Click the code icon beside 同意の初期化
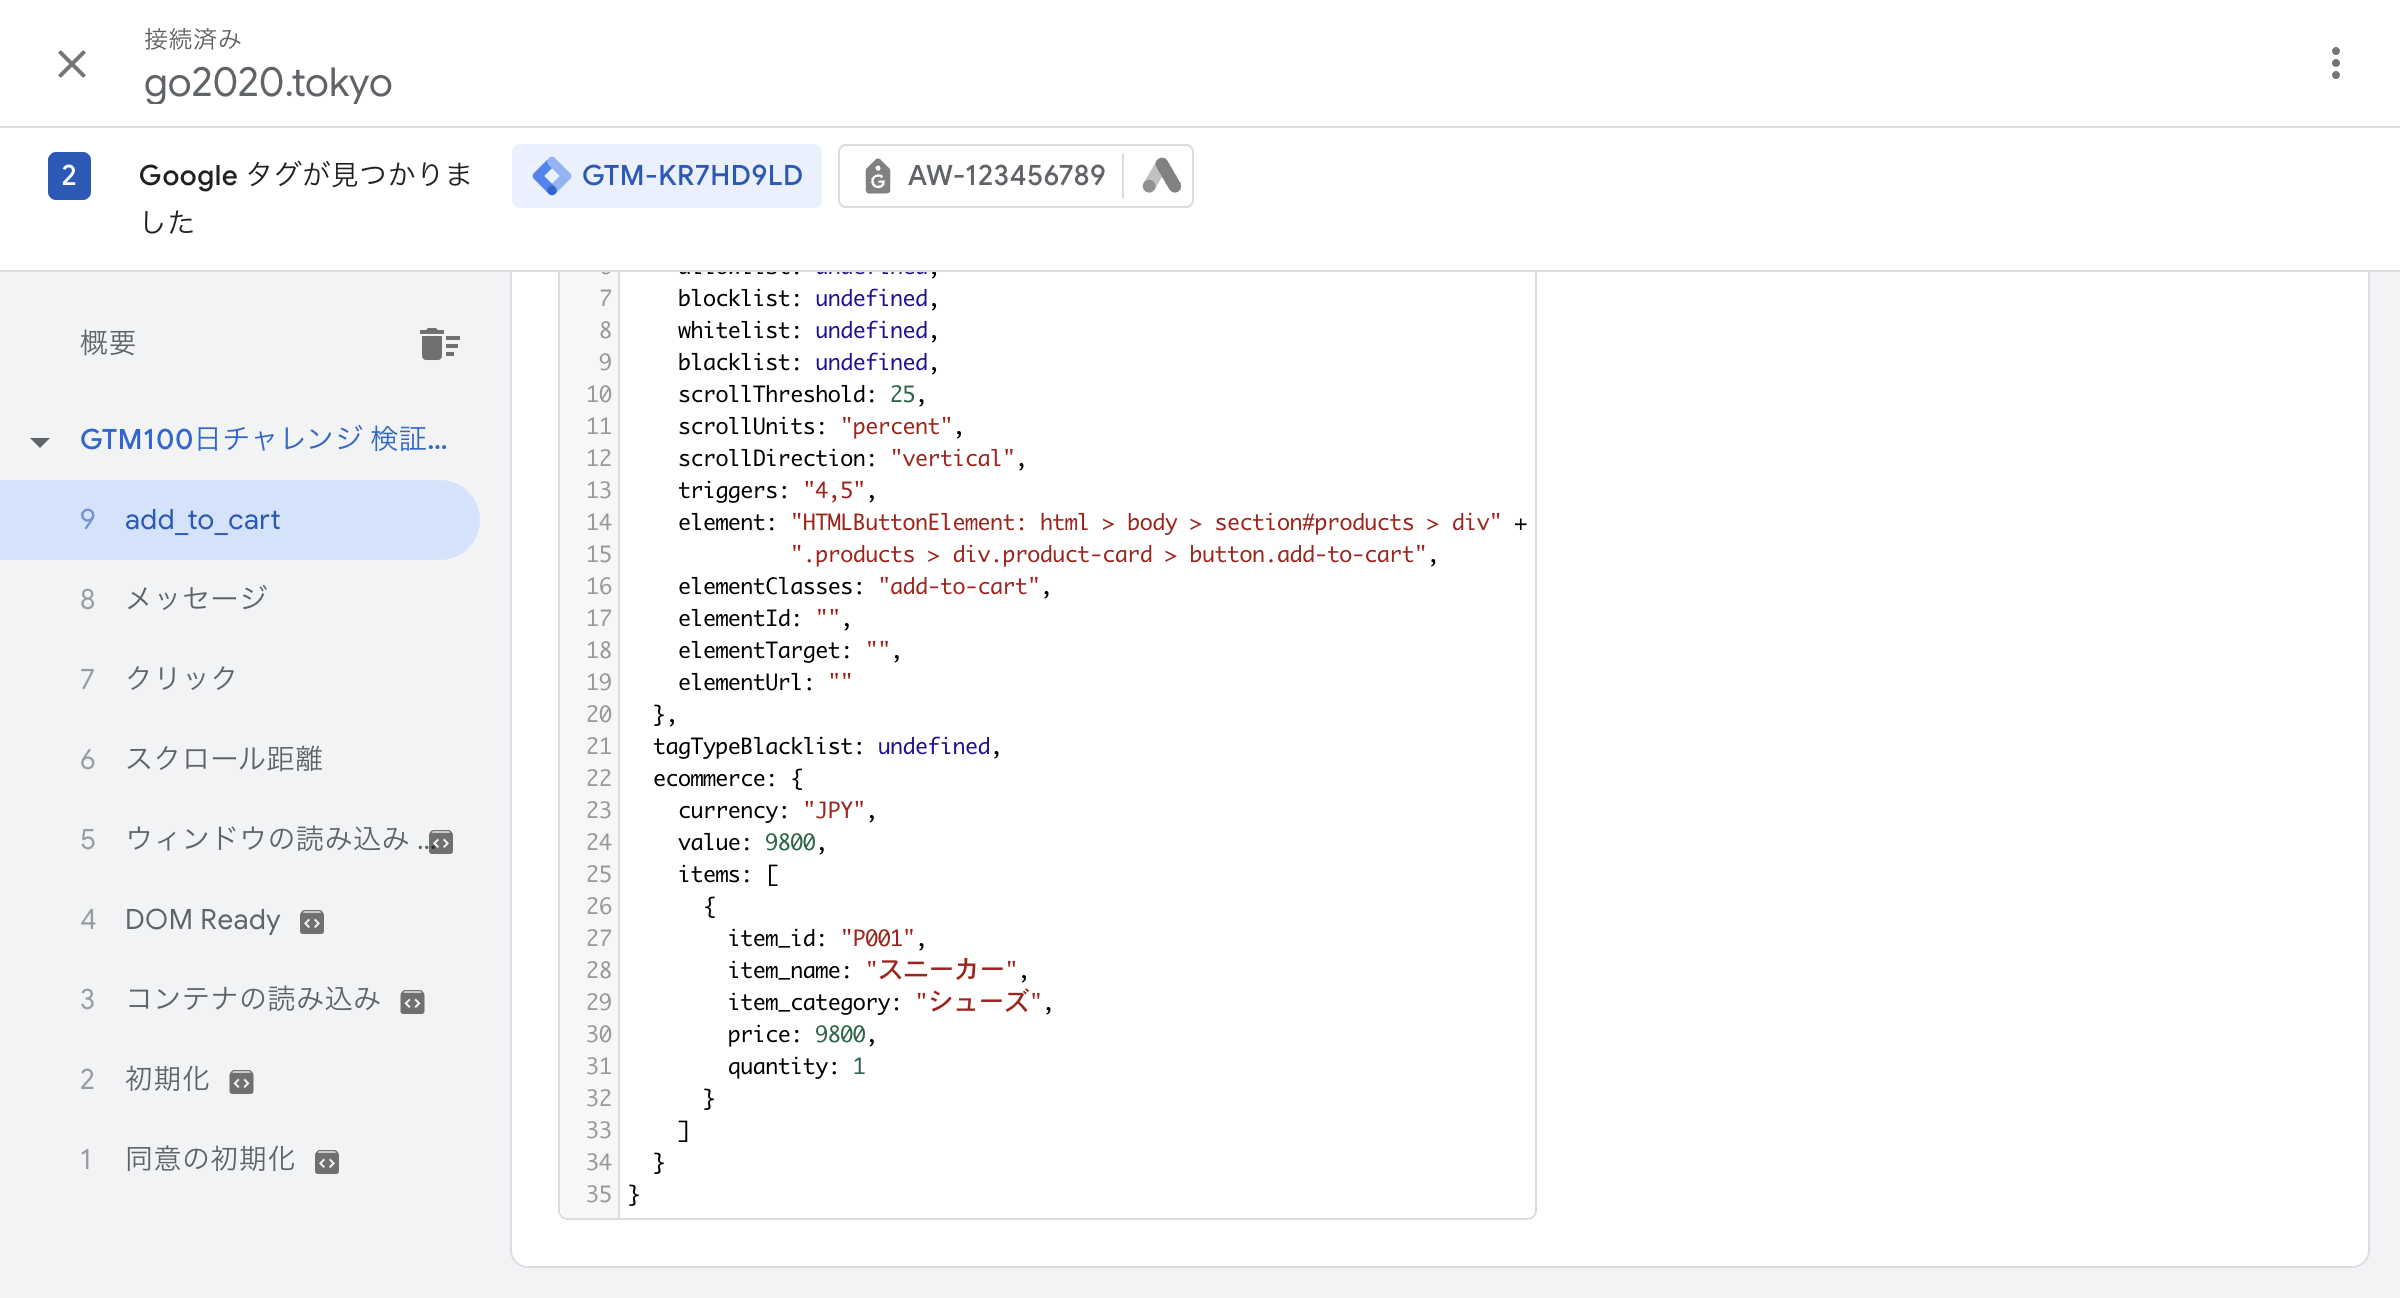This screenshot has height=1298, width=2400. pyautogui.click(x=327, y=1162)
